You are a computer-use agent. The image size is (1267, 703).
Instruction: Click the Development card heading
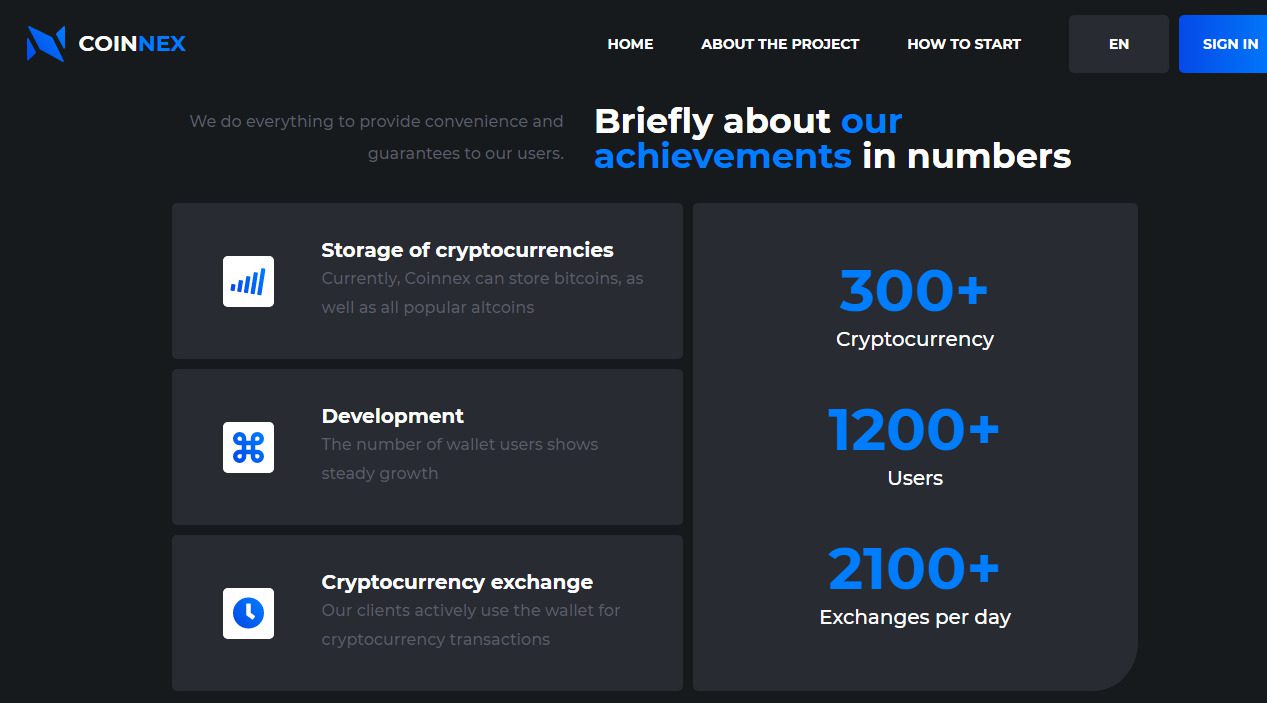click(392, 416)
